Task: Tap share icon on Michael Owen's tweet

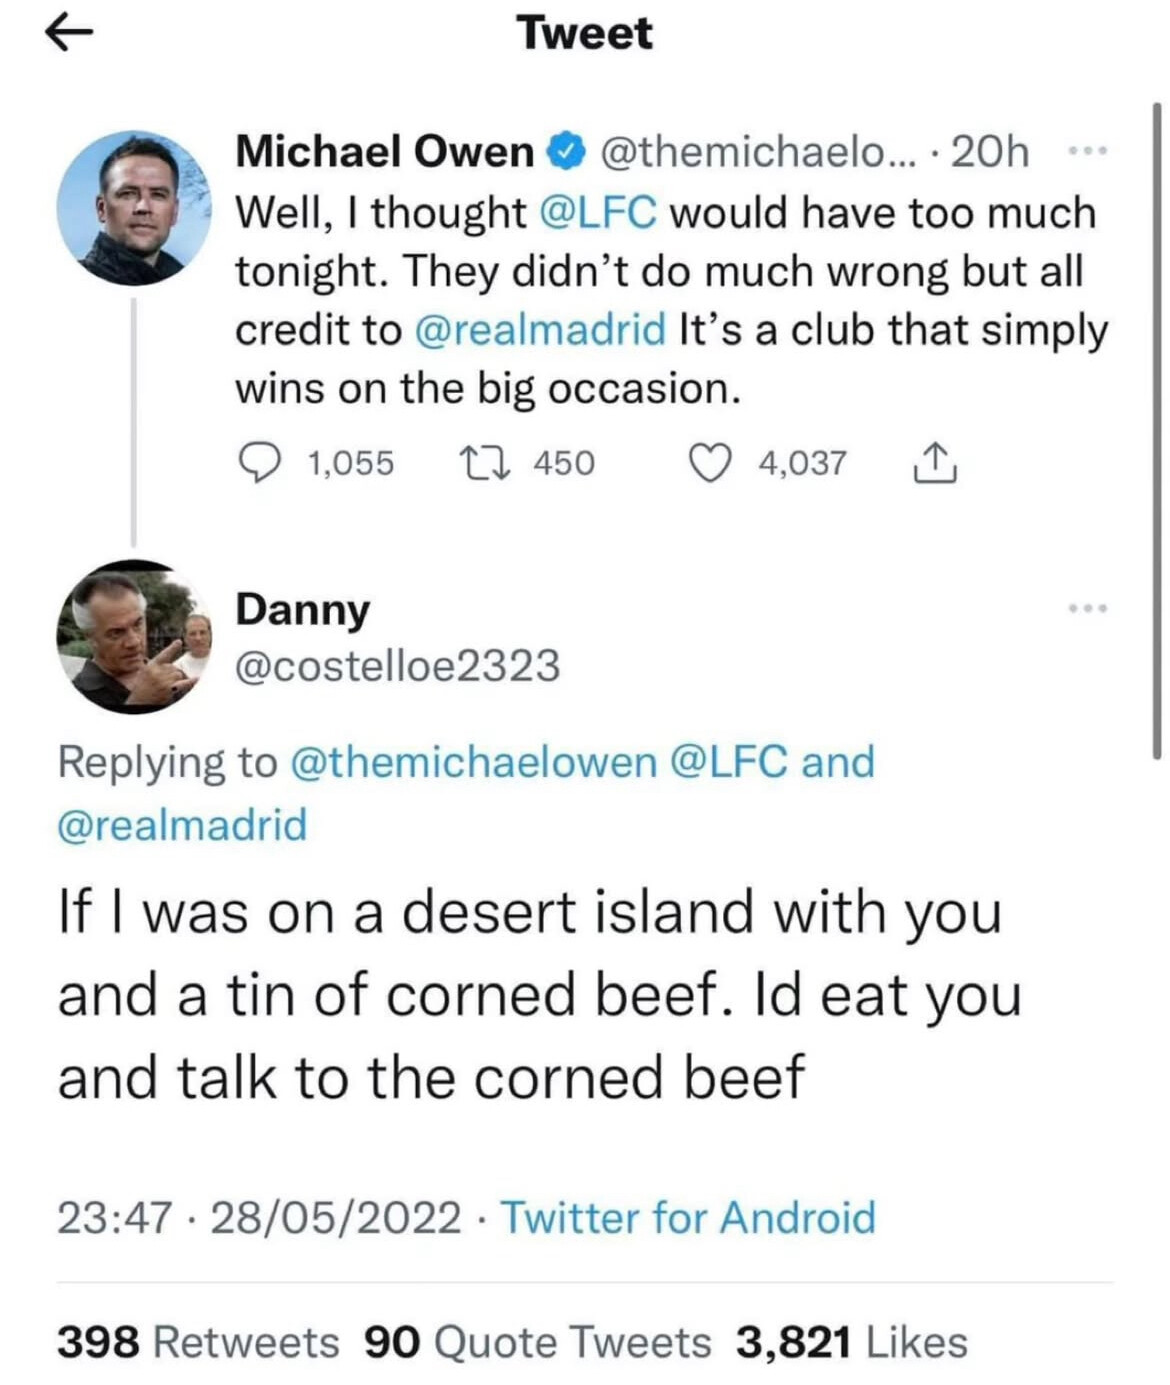Action: (x=935, y=462)
